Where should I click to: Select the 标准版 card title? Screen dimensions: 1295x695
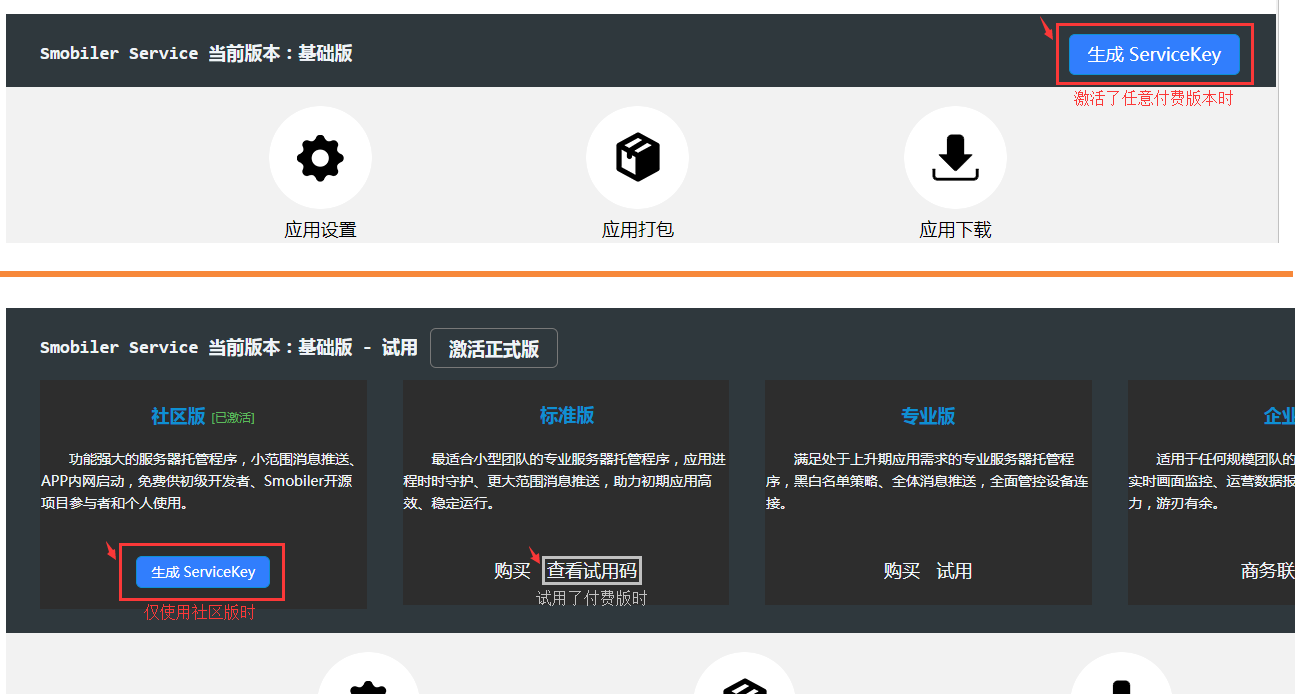point(567,416)
